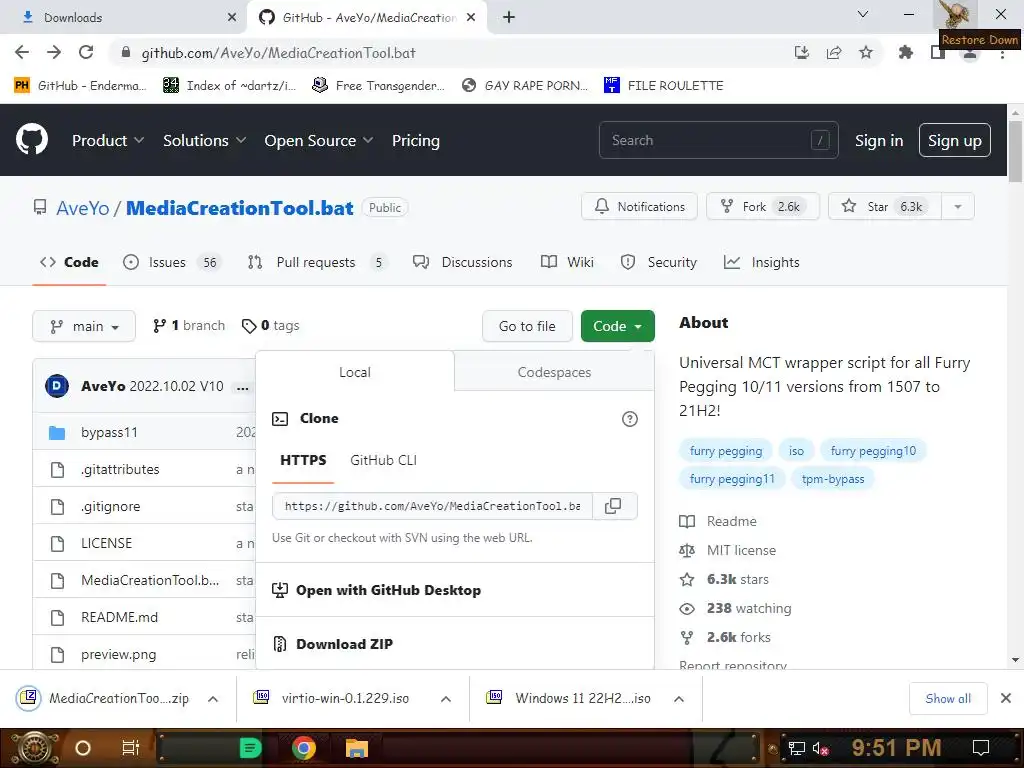Viewport: 1024px width, 768px height.
Task: Open the notification center icon
Action: [x=981, y=748]
